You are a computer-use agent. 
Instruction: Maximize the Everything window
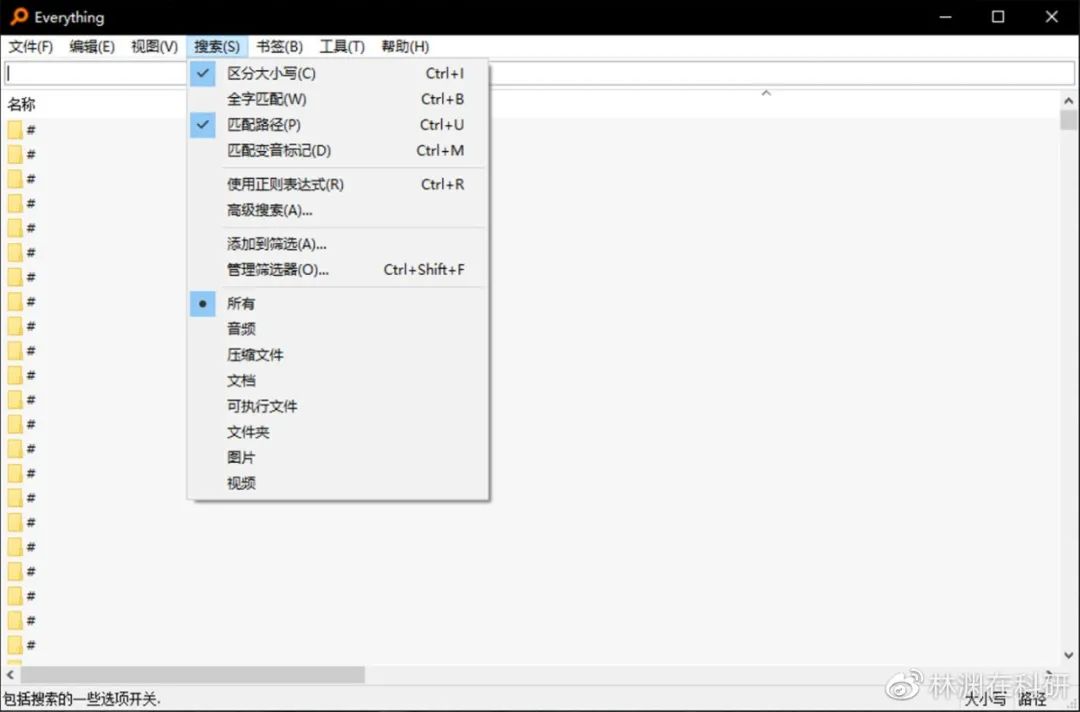[x=998, y=17]
